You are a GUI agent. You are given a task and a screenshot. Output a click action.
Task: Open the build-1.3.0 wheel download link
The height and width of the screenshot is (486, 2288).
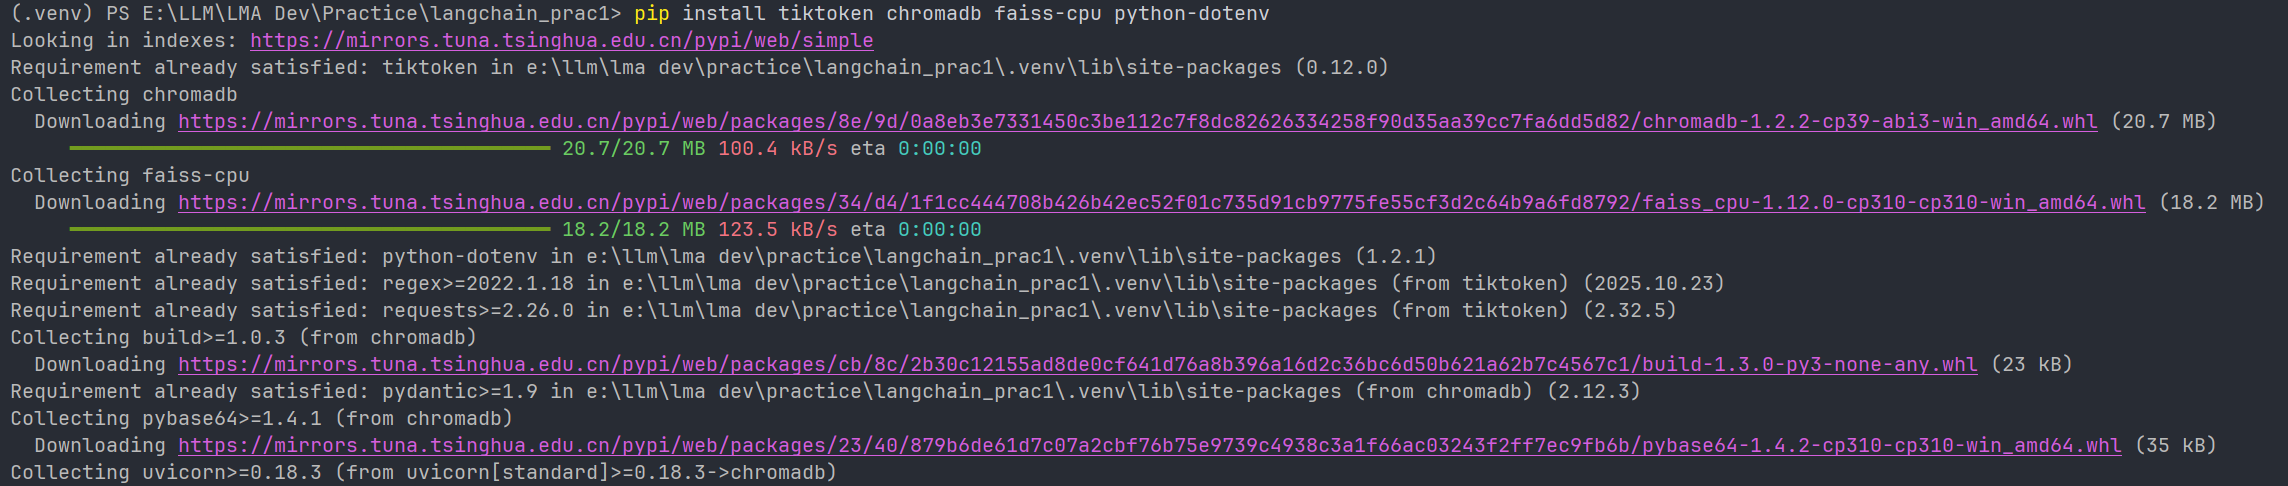(1077, 365)
